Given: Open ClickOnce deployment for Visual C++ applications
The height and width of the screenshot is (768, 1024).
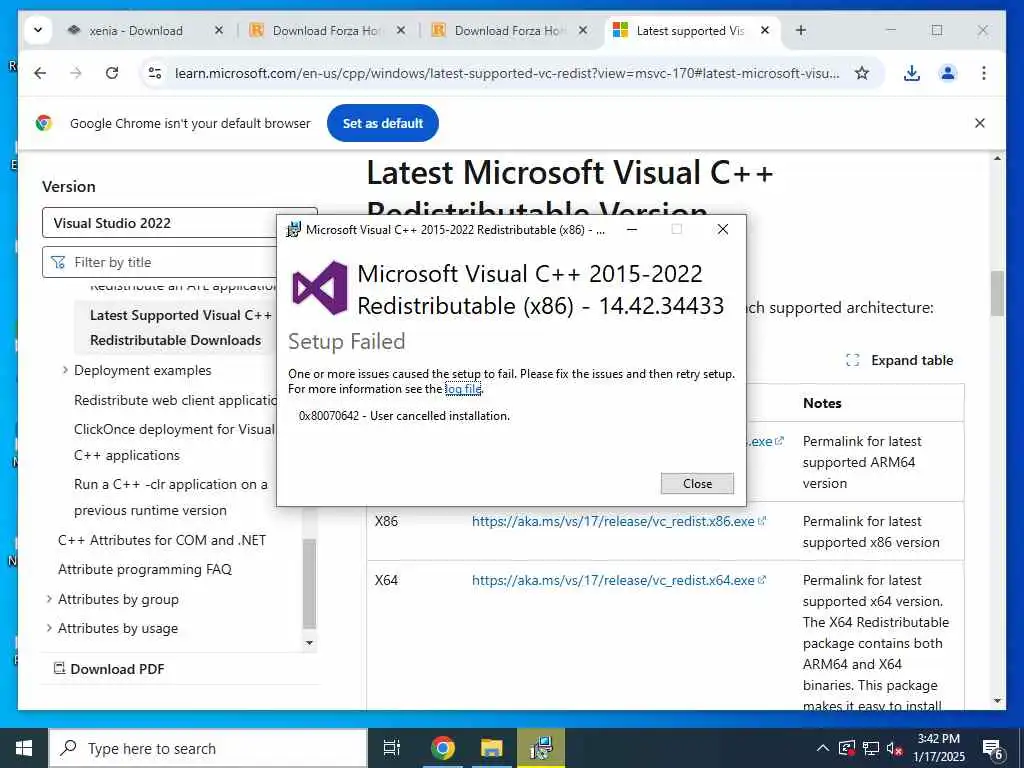Looking at the screenshot, I should point(174,441).
